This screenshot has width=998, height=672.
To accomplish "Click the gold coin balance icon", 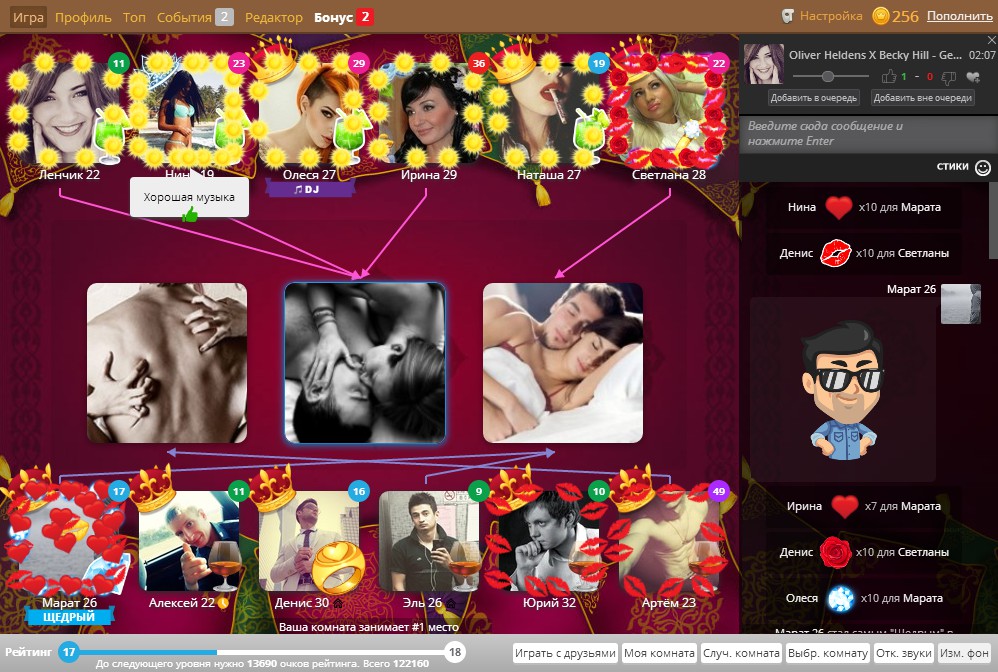I will [x=880, y=16].
